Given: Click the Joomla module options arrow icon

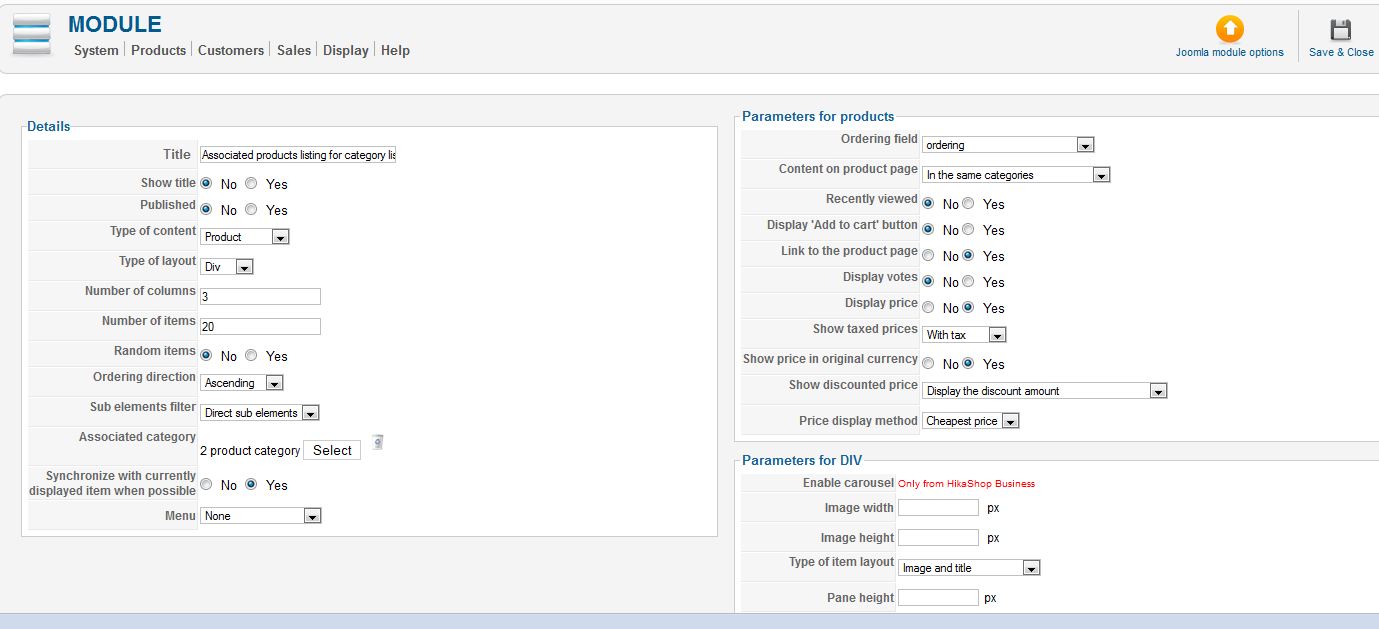Looking at the screenshot, I should (x=1229, y=29).
